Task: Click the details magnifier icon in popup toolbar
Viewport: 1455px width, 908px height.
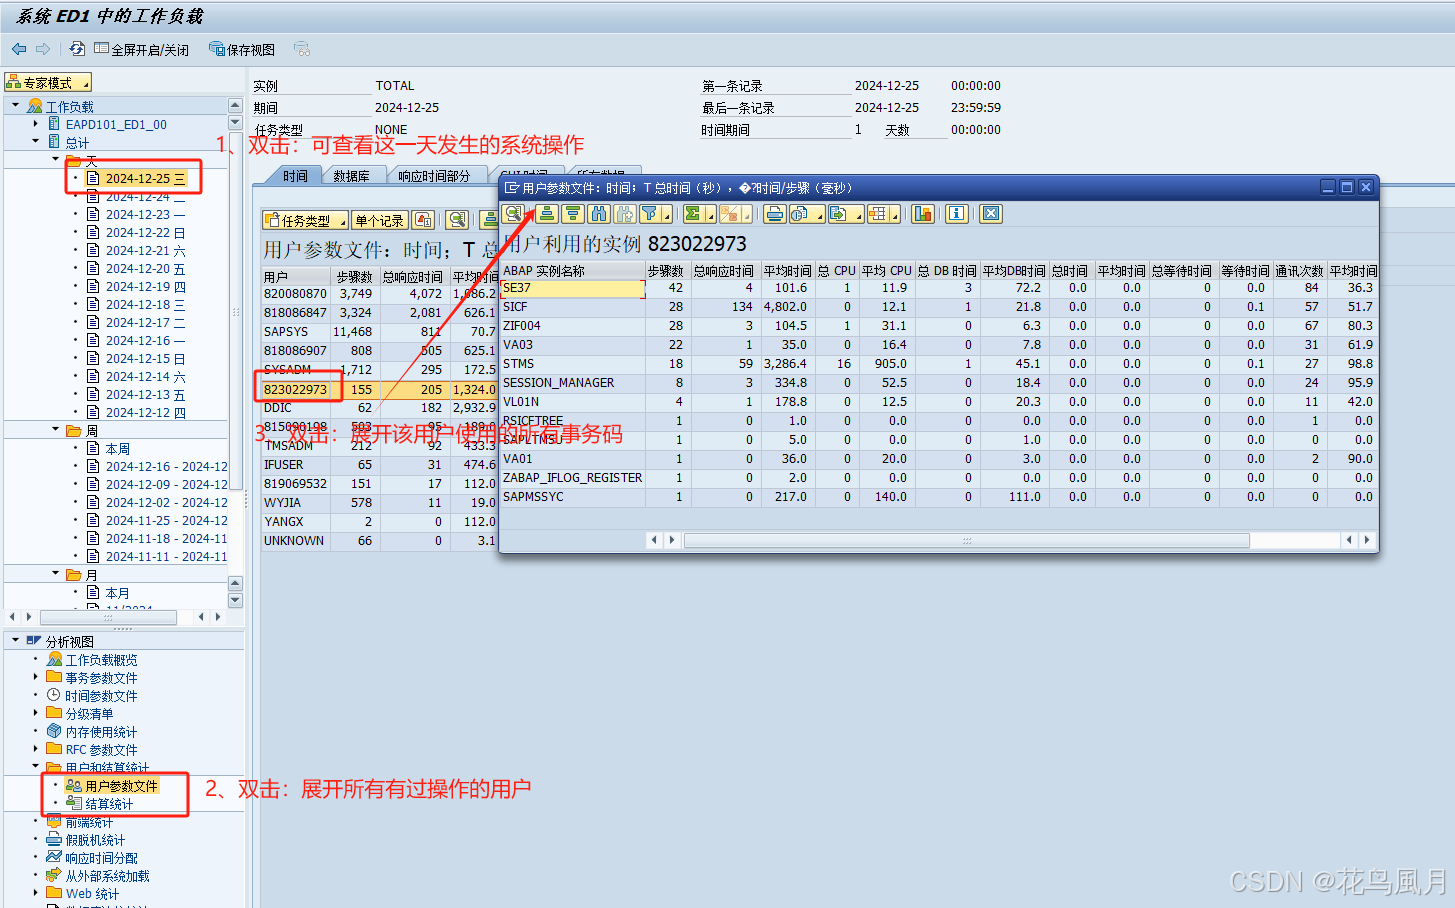Action: click(x=513, y=213)
